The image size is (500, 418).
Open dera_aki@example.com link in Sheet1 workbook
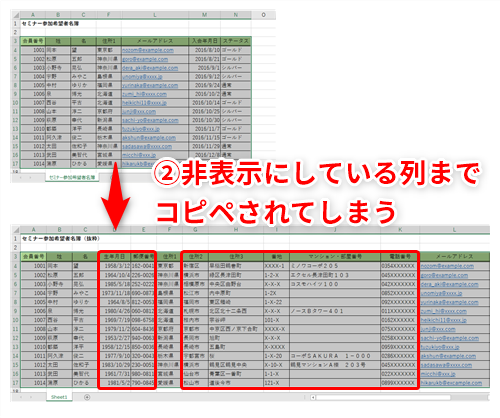[449, 284]
